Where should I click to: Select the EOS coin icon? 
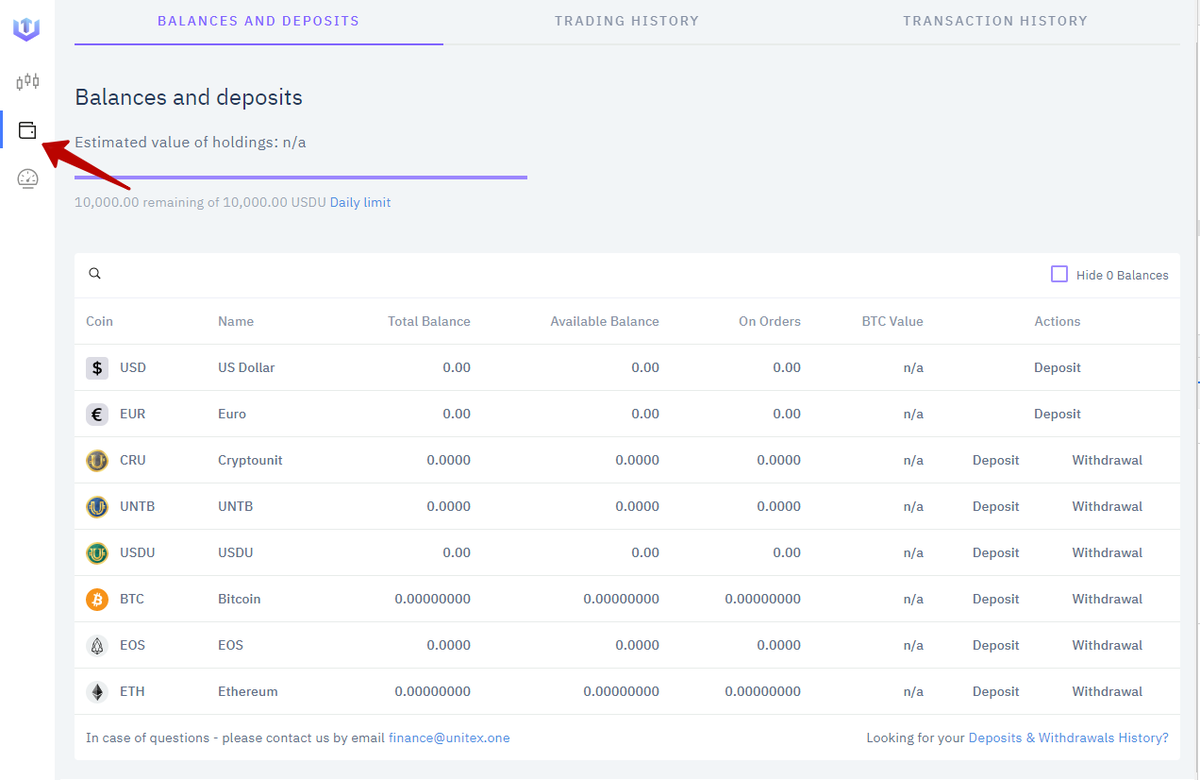[97, 644]
